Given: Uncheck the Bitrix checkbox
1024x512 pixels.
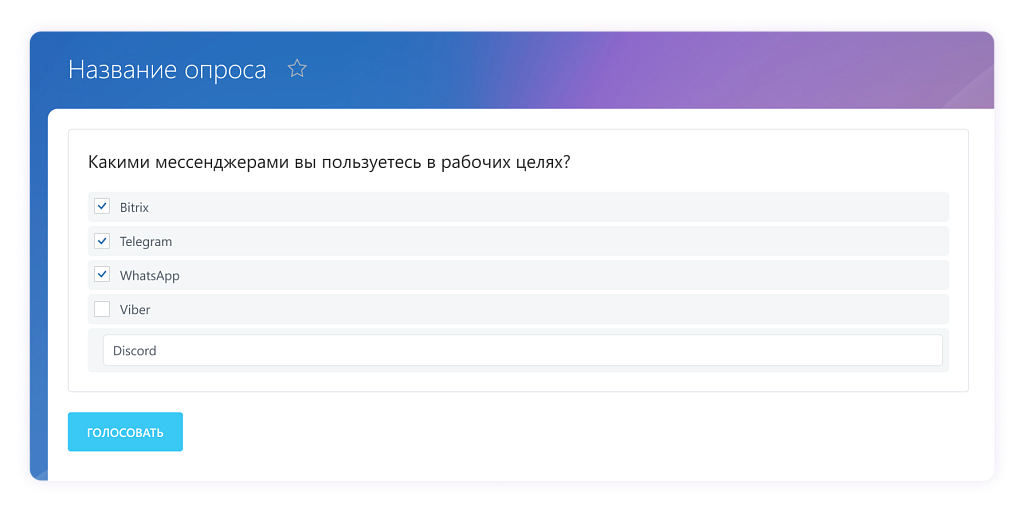Looking at the screenshot, I should (102, 207).
